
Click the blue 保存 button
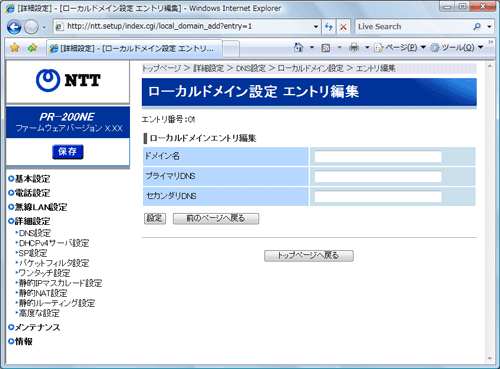pyautogui.click(x=68, y=152)
